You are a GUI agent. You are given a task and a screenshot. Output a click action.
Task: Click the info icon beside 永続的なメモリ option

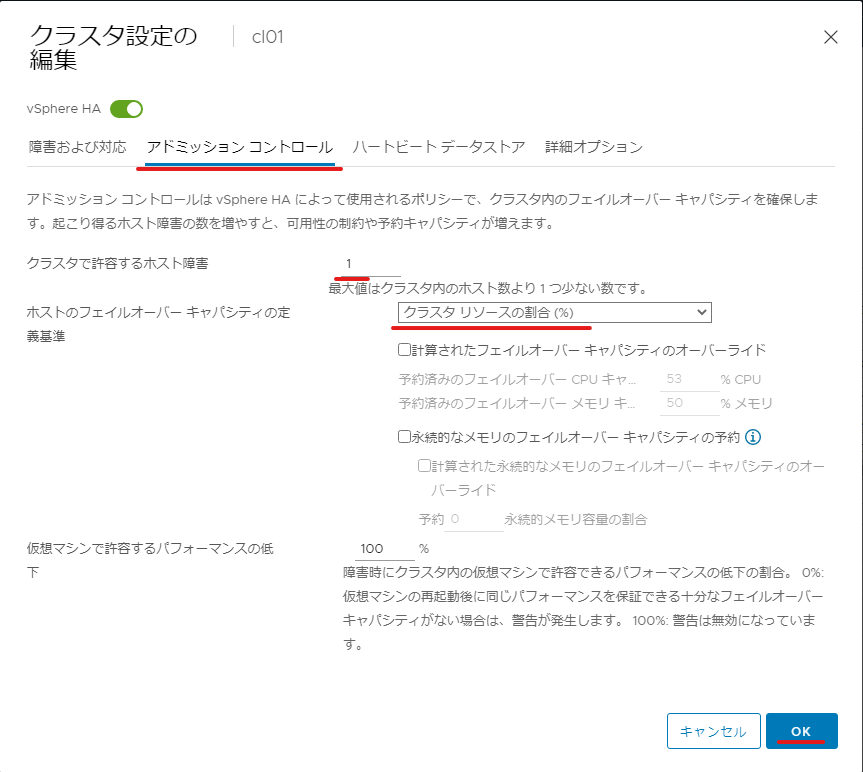click(x=753, y=437)
